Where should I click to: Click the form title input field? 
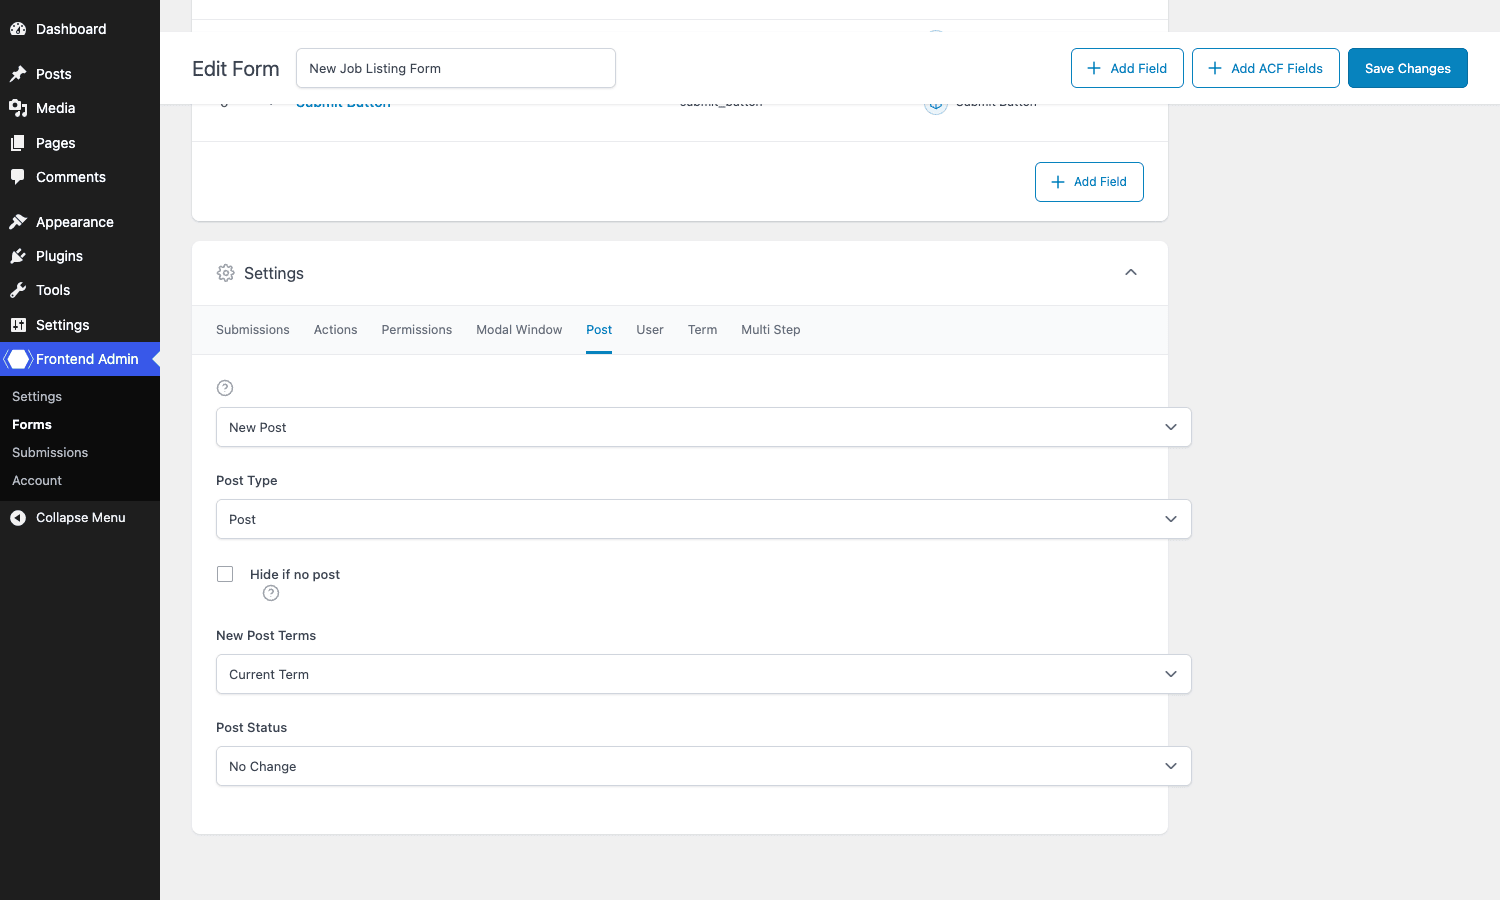tap(456, 68)
